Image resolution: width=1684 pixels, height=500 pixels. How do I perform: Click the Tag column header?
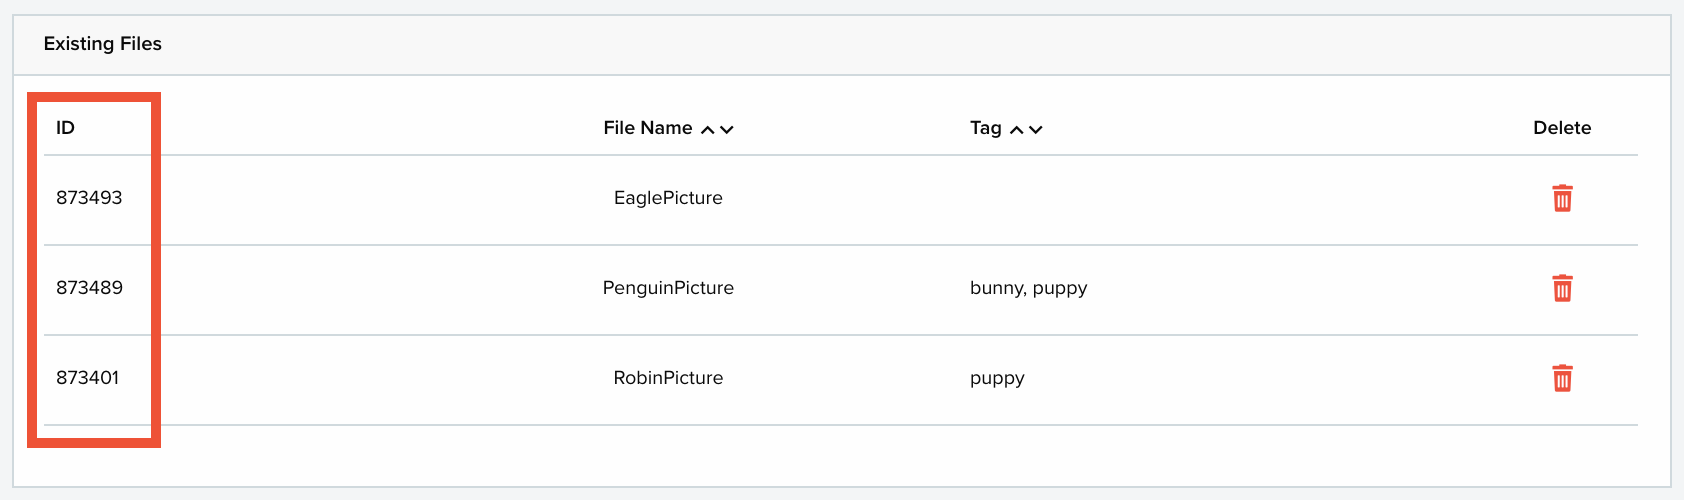coord(986,128)
